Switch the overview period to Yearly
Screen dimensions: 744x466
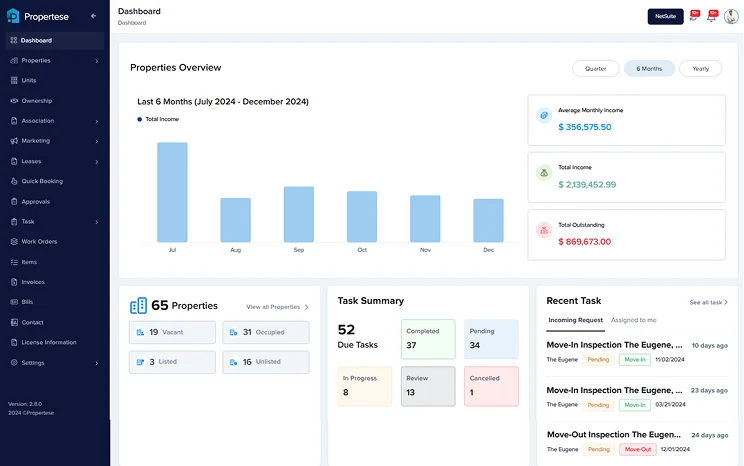tap(700, 69)
